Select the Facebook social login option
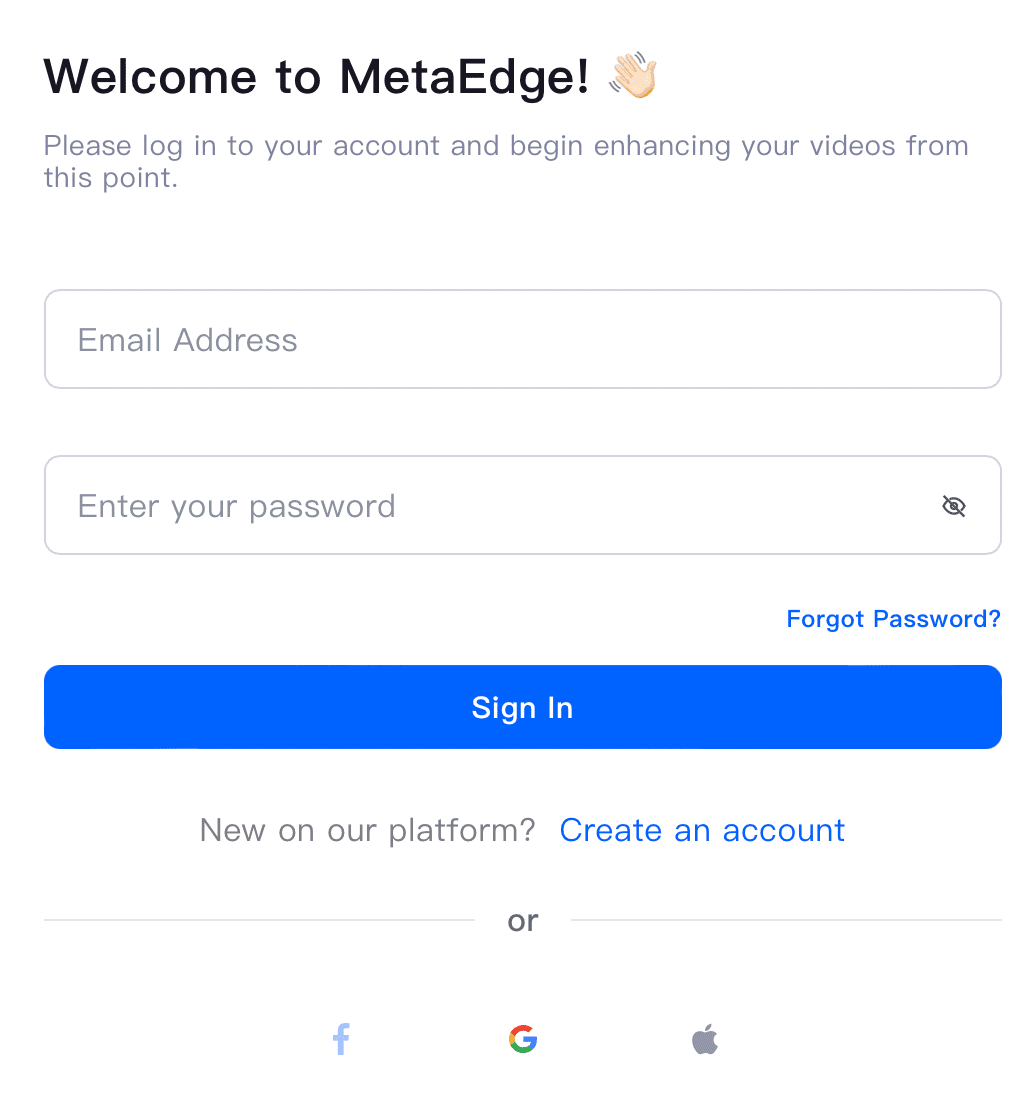The image size is (1034, 1096). [340, 1039]
